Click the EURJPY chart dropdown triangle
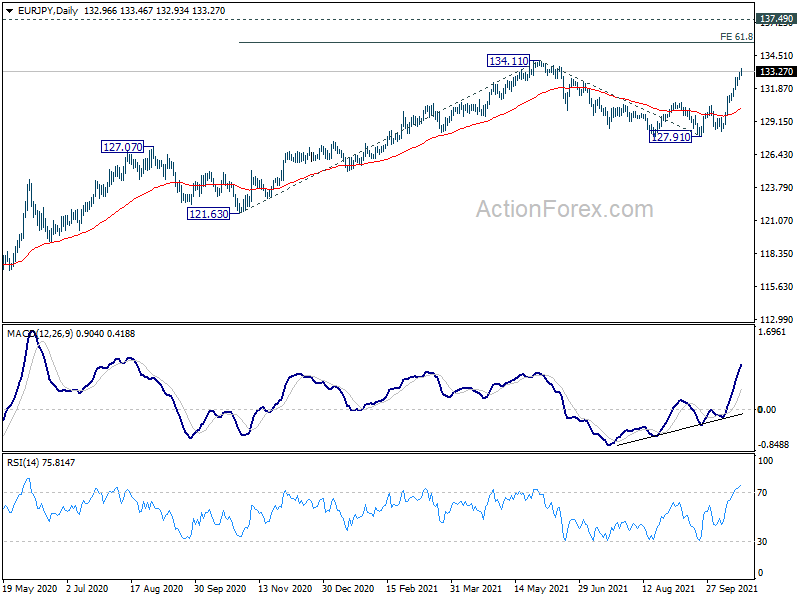The height and width of the screenshot is (600, 800). tap(9, 10)
